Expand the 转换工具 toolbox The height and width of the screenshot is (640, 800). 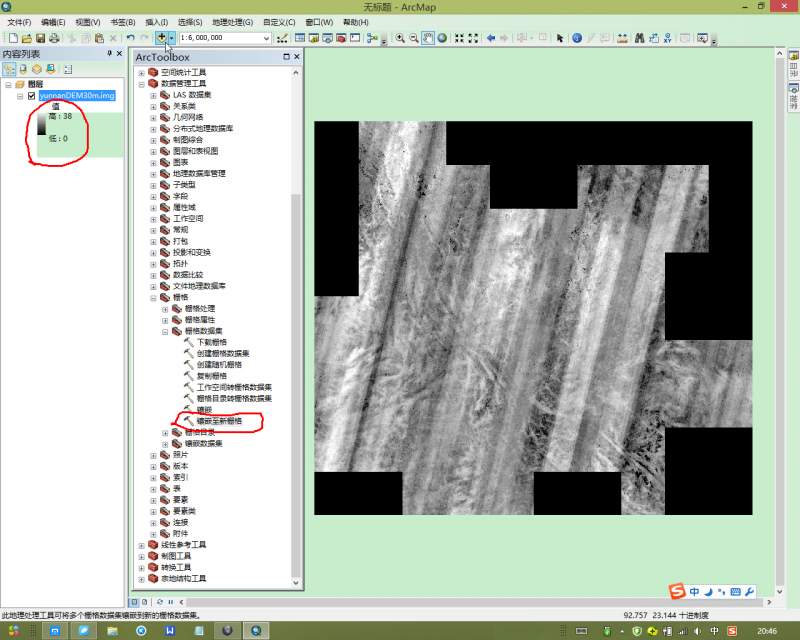pyautogui.click(x=141, y=568)
